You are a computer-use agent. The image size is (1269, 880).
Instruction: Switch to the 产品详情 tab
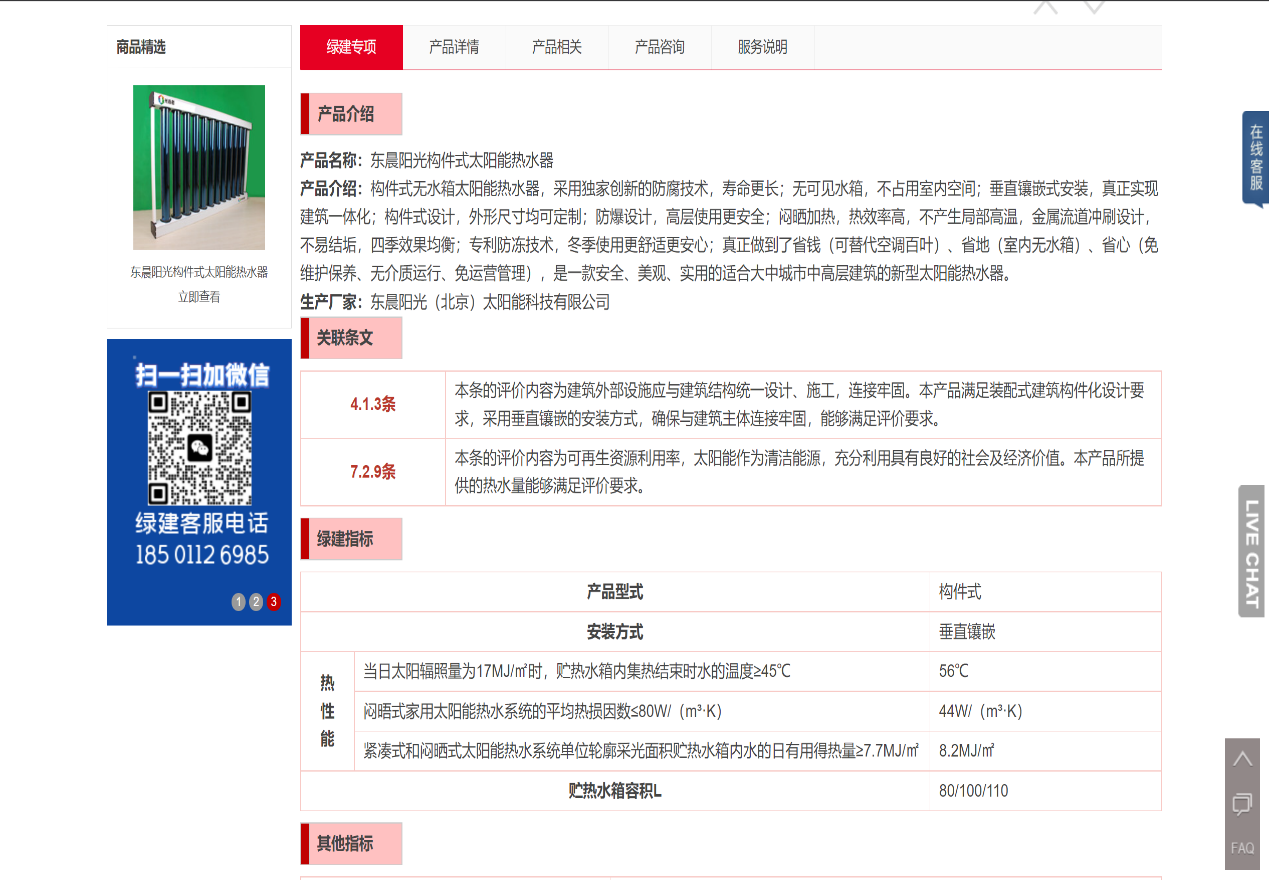[454, 47]
